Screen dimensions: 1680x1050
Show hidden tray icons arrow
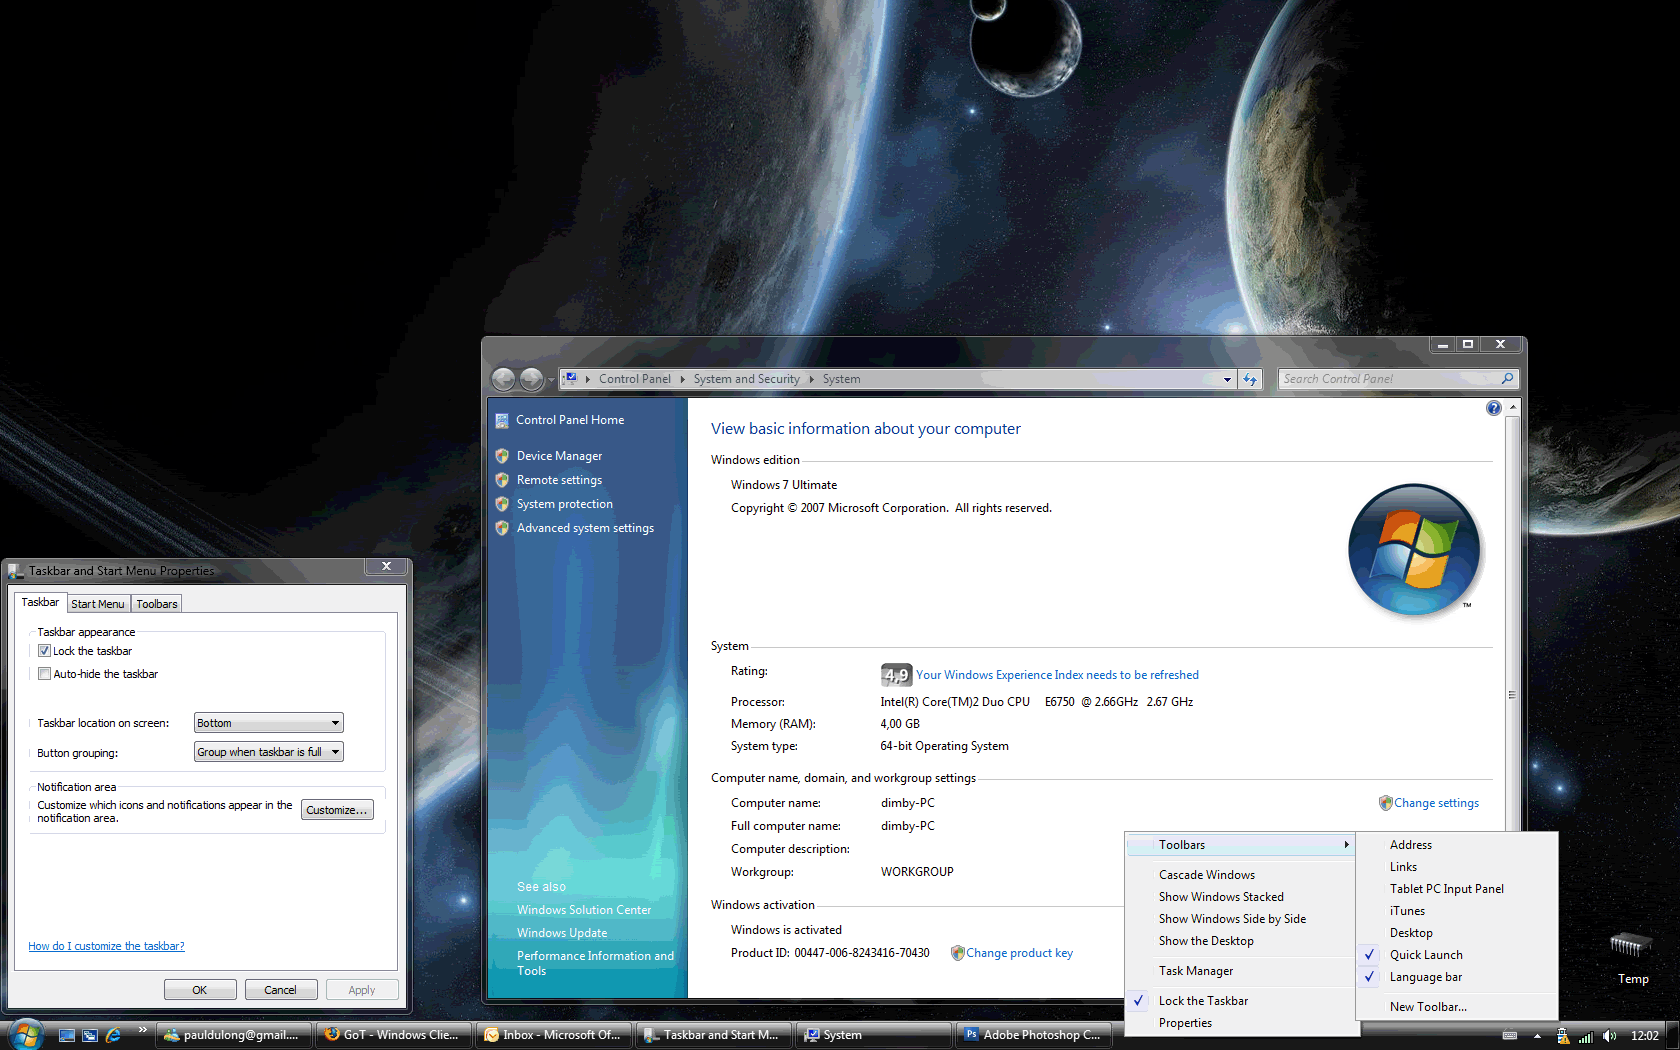[x=1537, y=1036]
